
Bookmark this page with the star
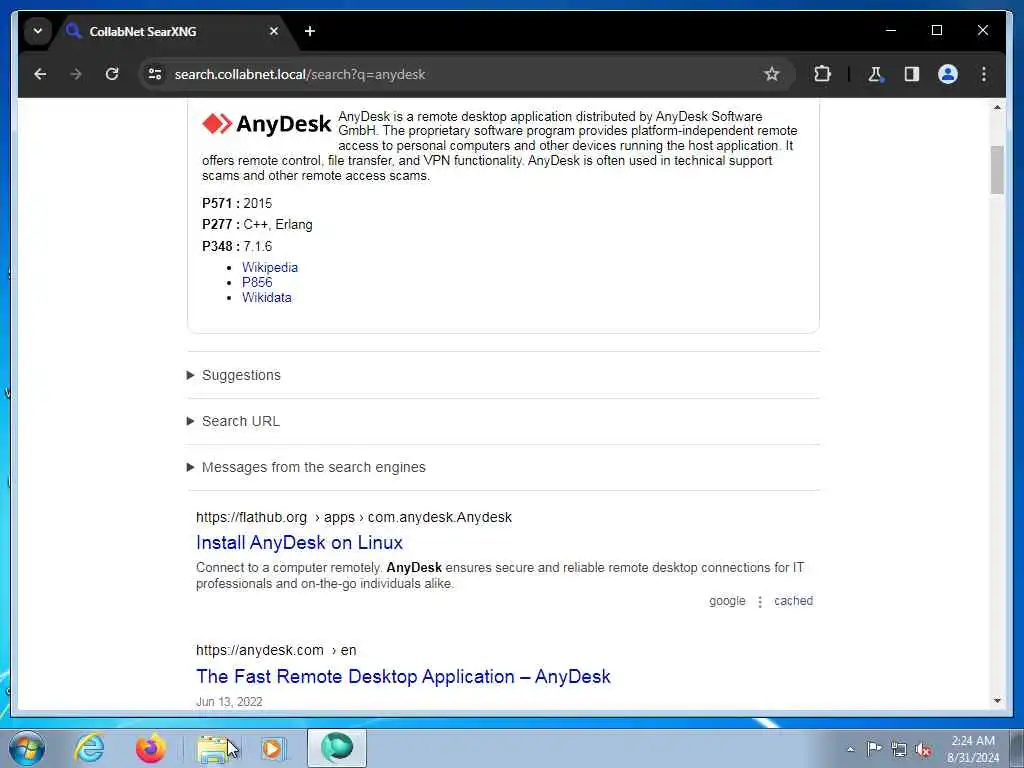click(772, 74)
